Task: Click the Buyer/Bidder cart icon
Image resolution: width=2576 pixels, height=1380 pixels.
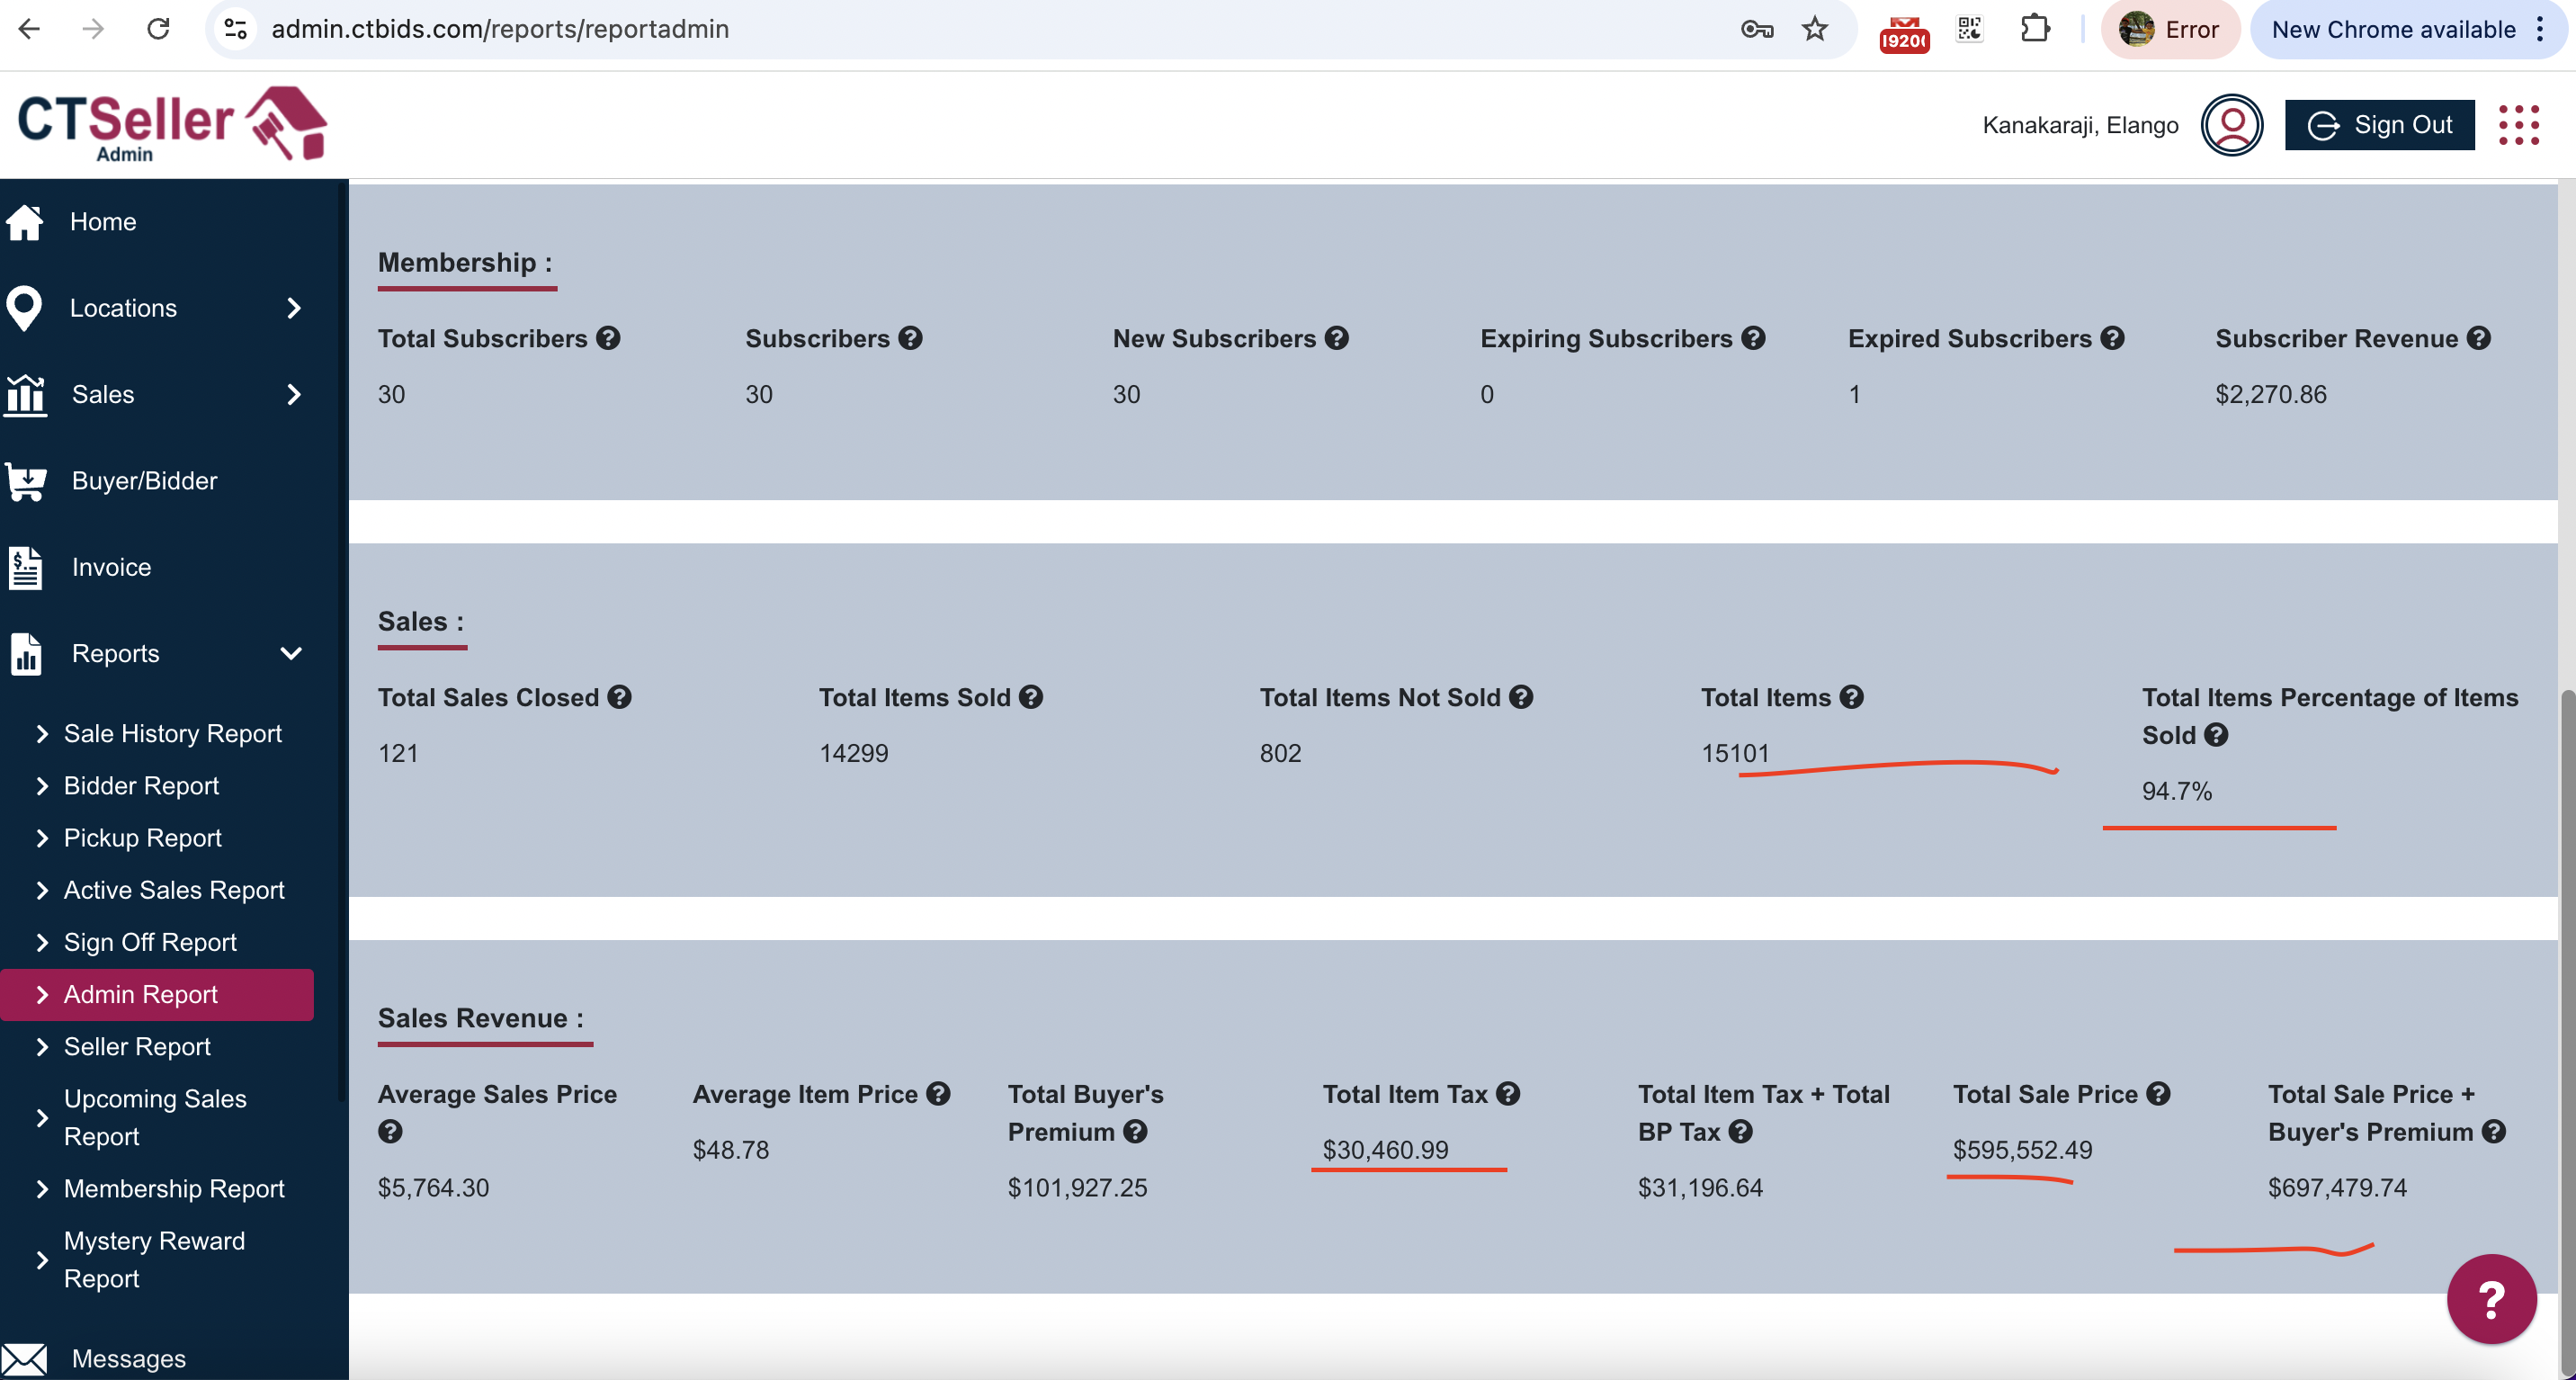Action: (x=26, y=481)
